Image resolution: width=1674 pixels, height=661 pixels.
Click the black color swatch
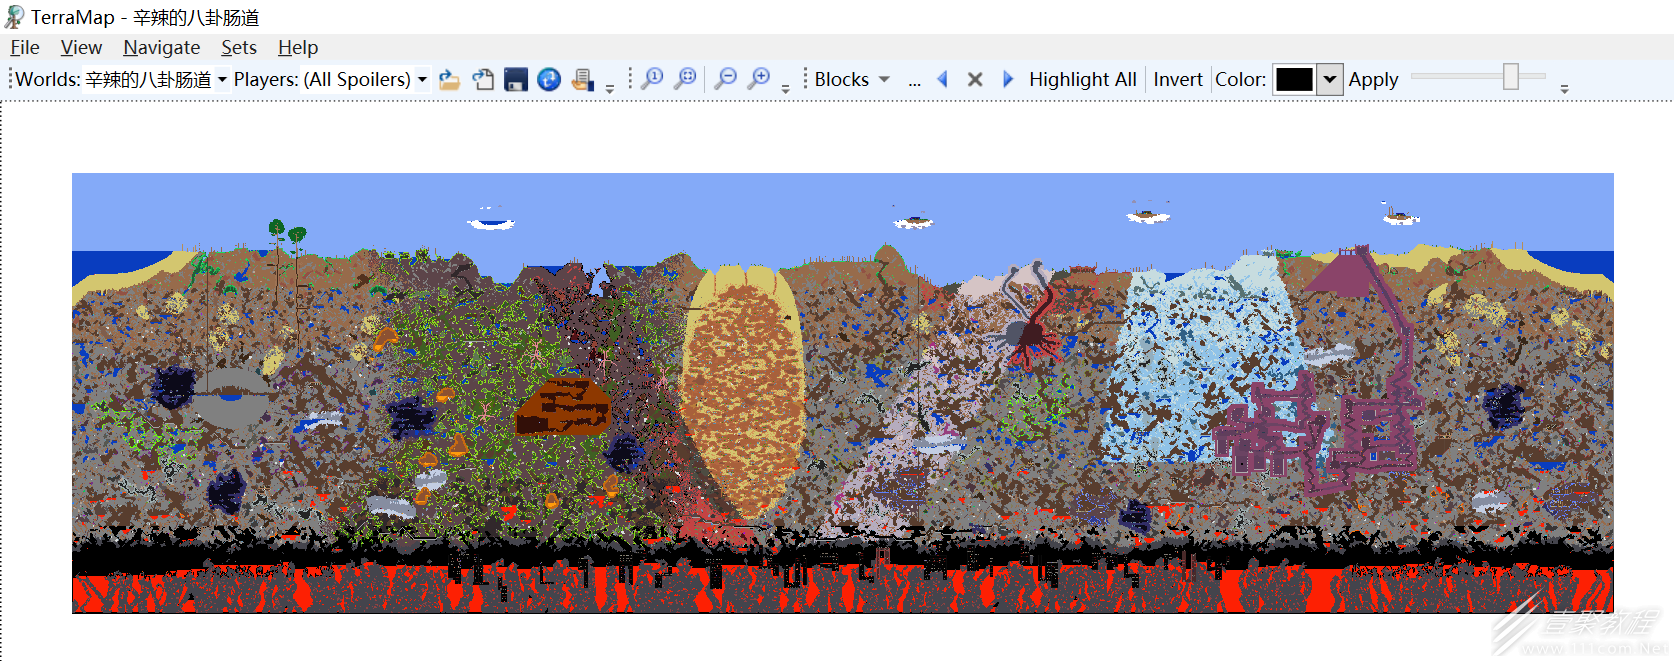tap(1294, 79)
